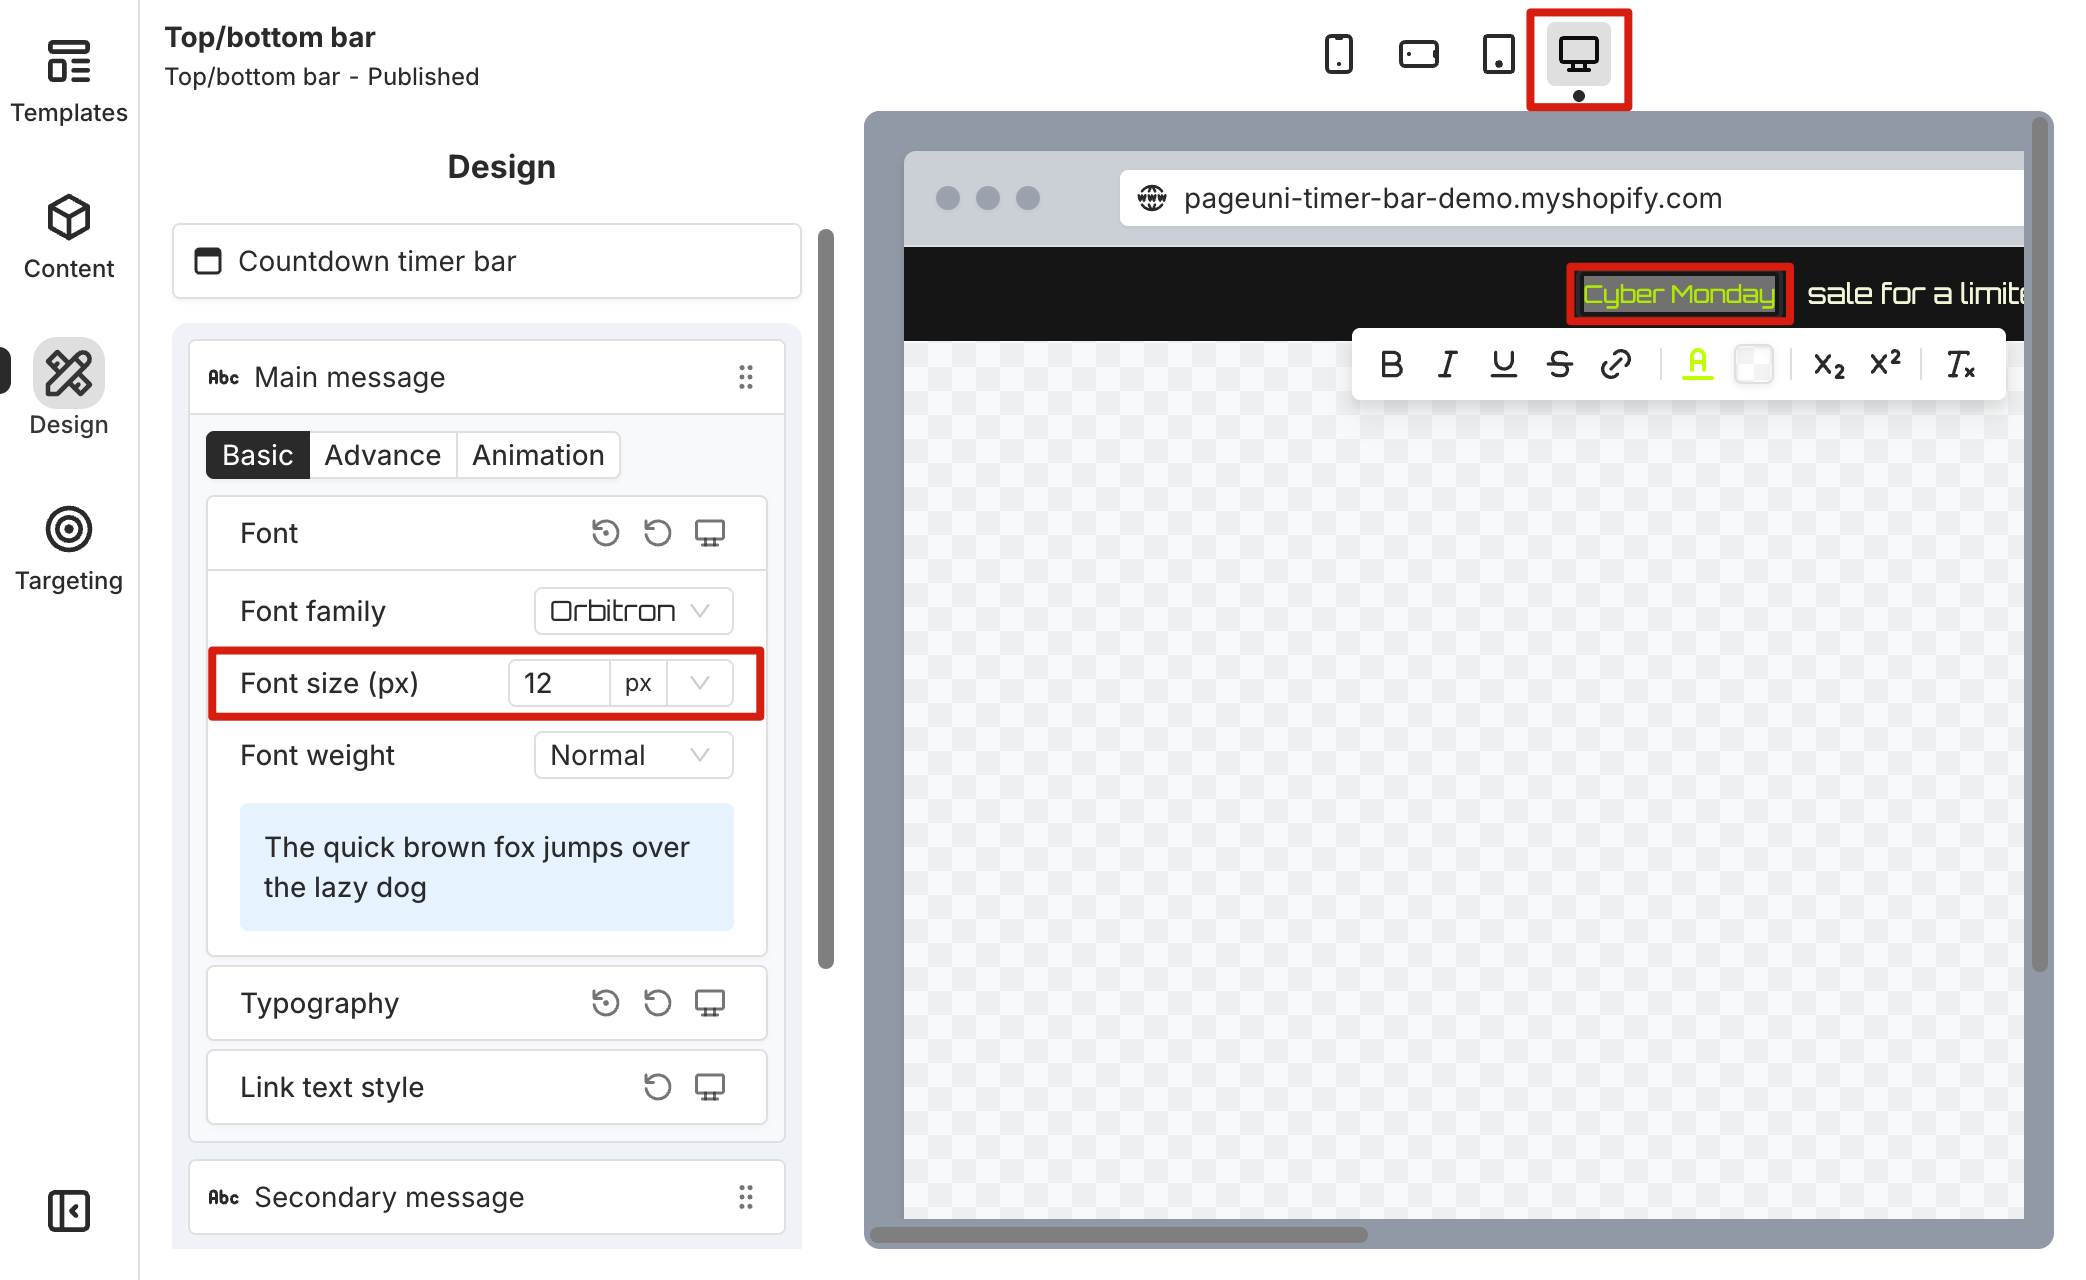Switch to desktop preview
The width and height of the screenshot is (2086, 1280).
pos(1578,54)
